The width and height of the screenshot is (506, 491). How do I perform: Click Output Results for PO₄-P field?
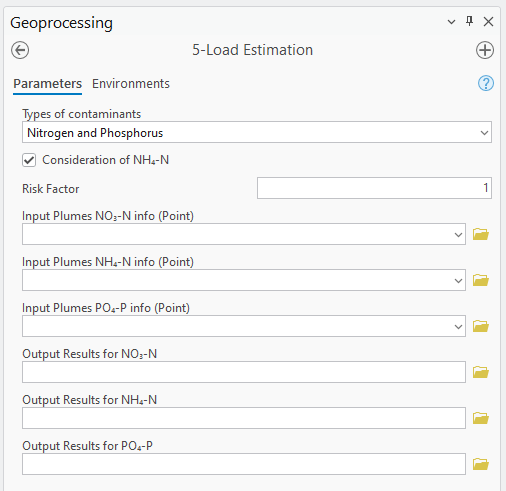(x=244, y=464)
